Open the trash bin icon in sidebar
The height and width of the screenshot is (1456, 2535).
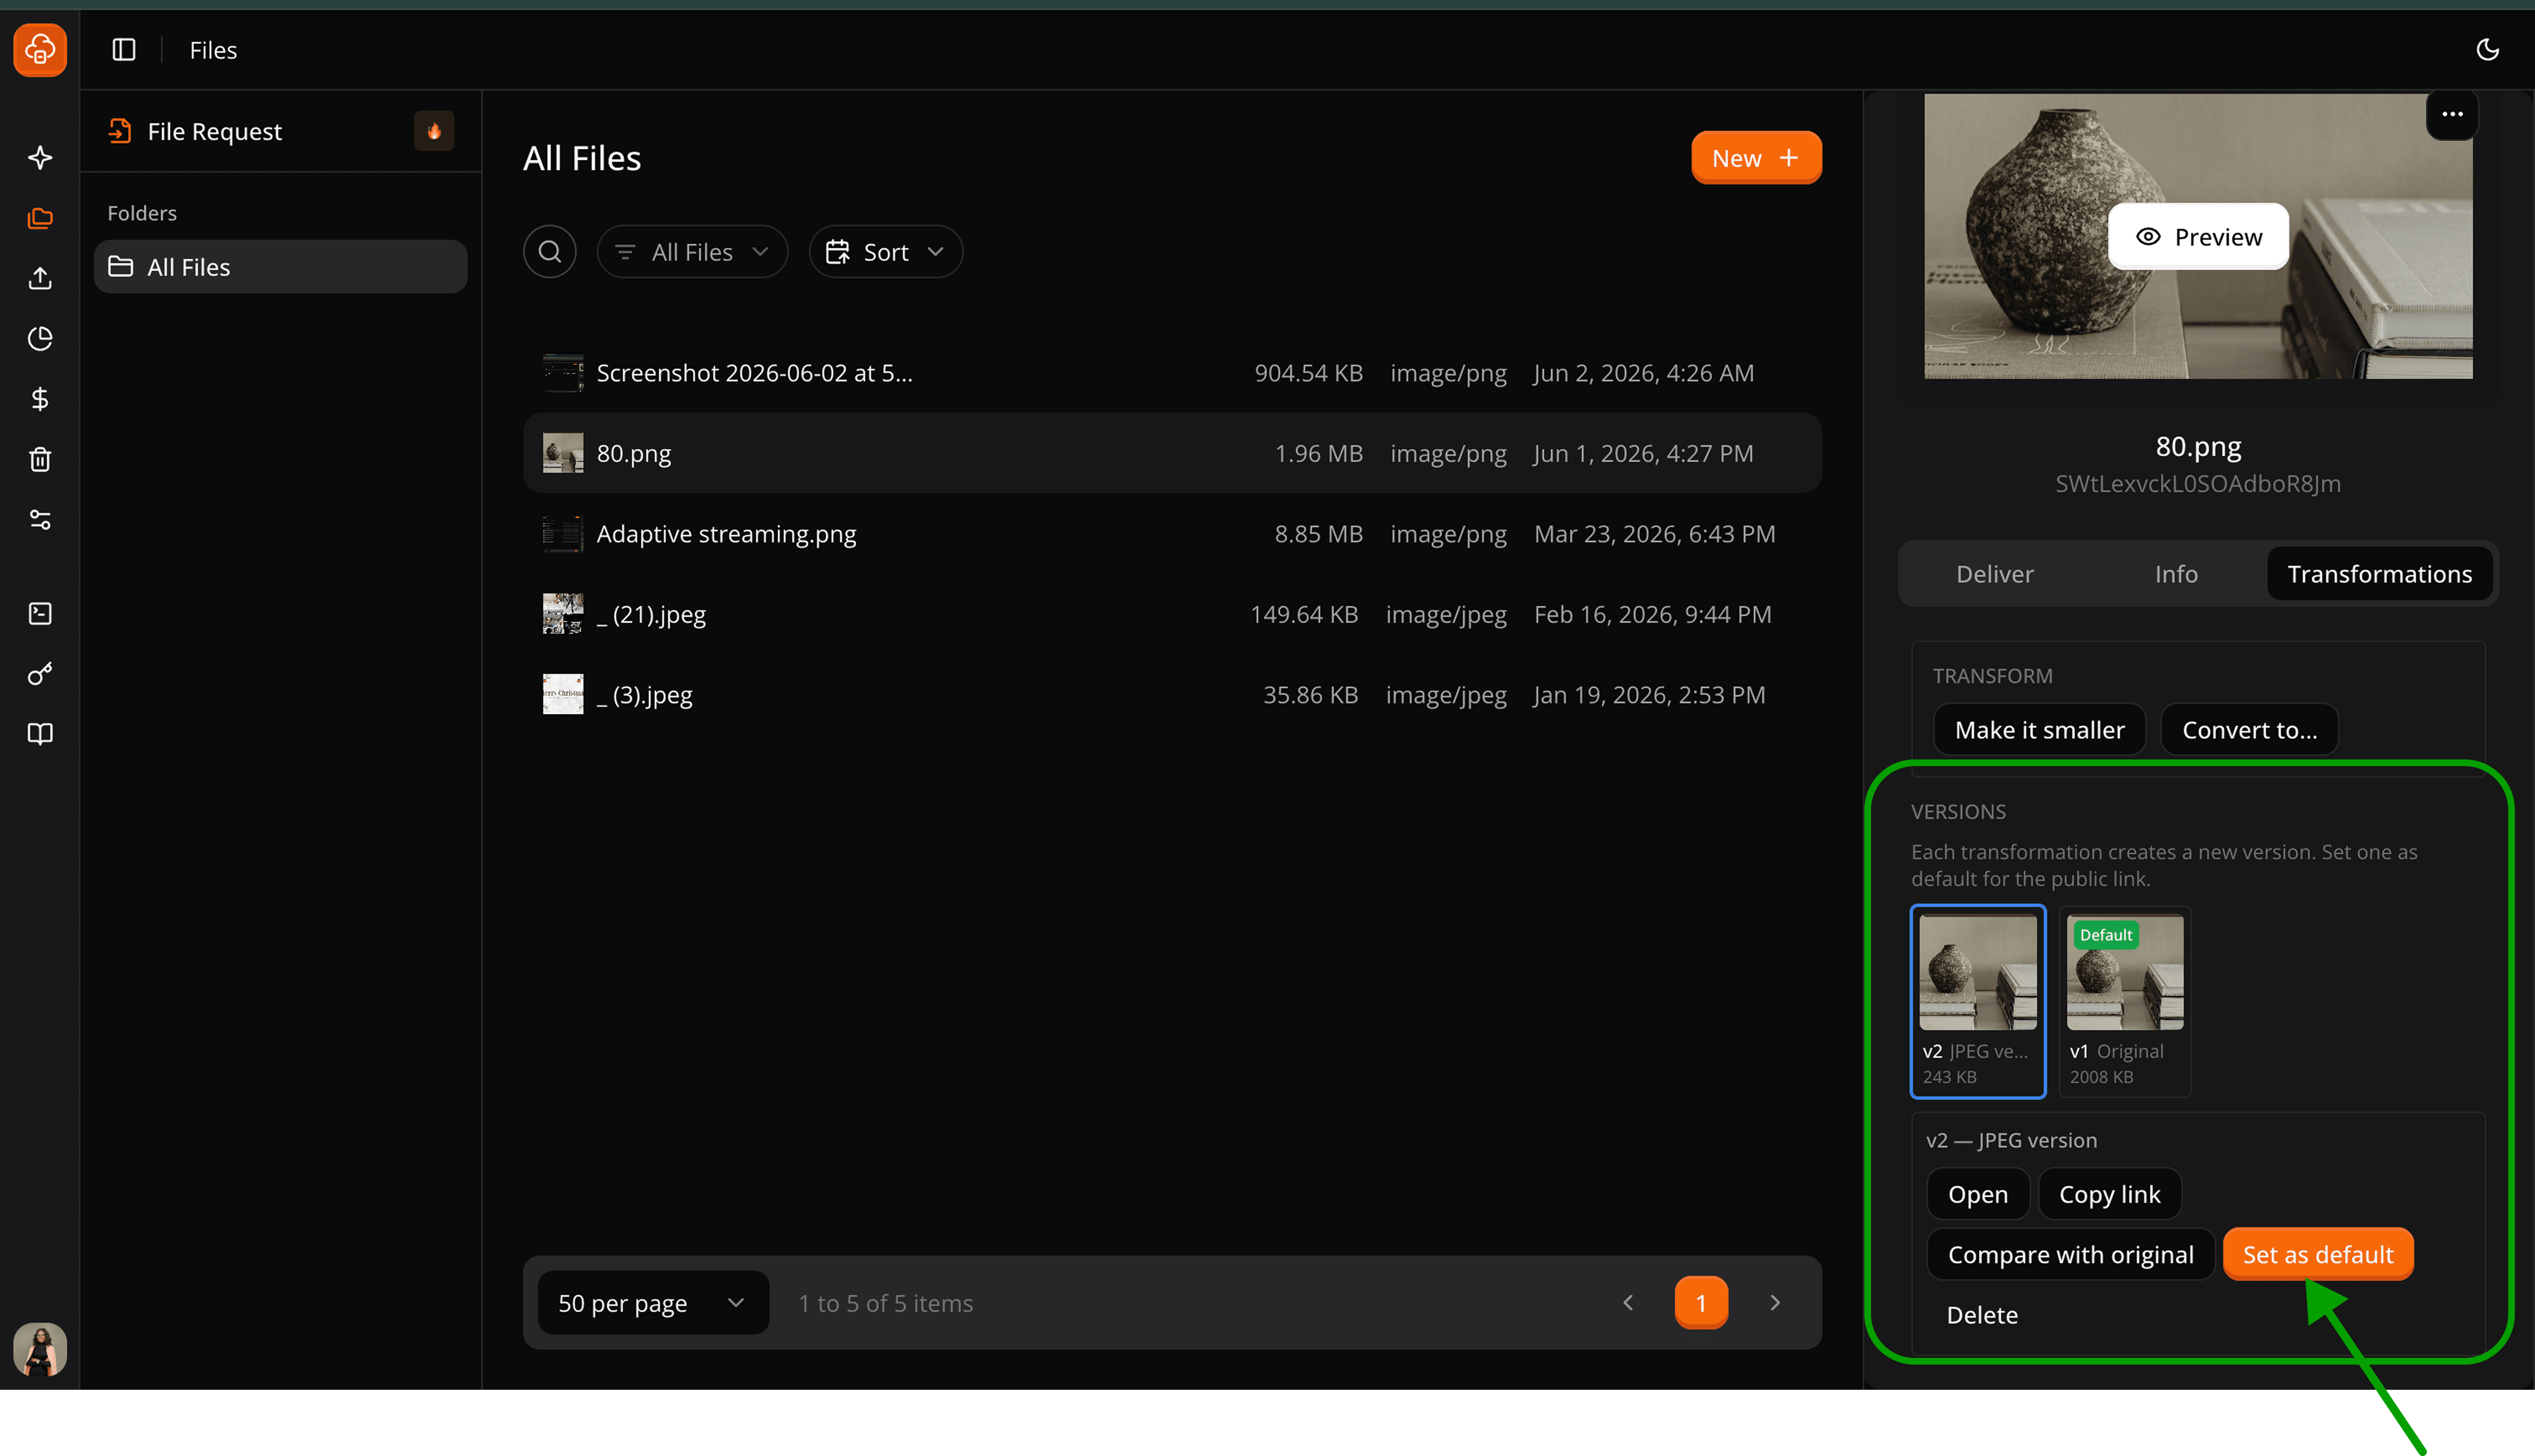(40, 460)
